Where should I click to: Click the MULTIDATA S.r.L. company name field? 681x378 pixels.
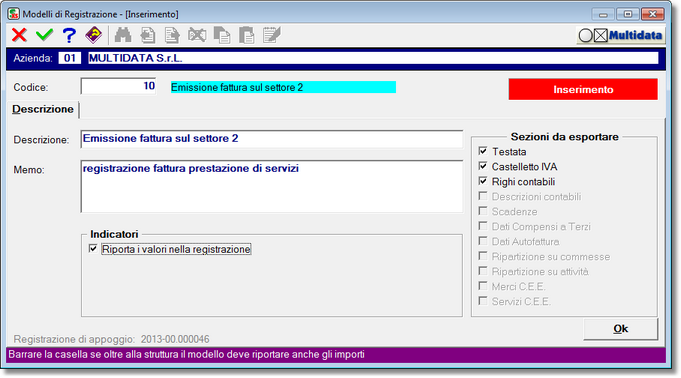pos(373,58)
